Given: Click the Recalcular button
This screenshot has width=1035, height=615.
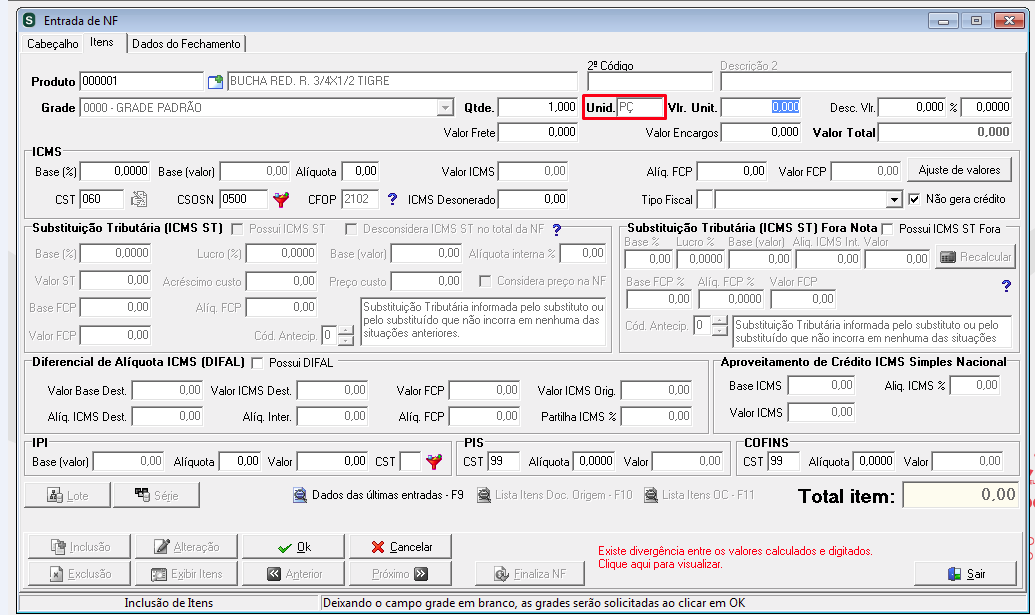Looking at the screenshot, I should click(x=976, y=257).
